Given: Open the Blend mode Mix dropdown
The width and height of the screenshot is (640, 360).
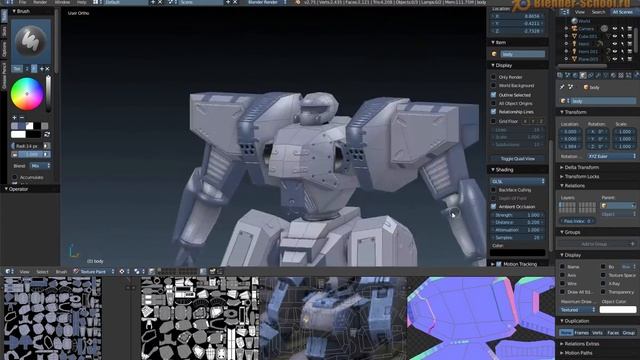Looking at the screenshot, I should [x=40, y=166].
